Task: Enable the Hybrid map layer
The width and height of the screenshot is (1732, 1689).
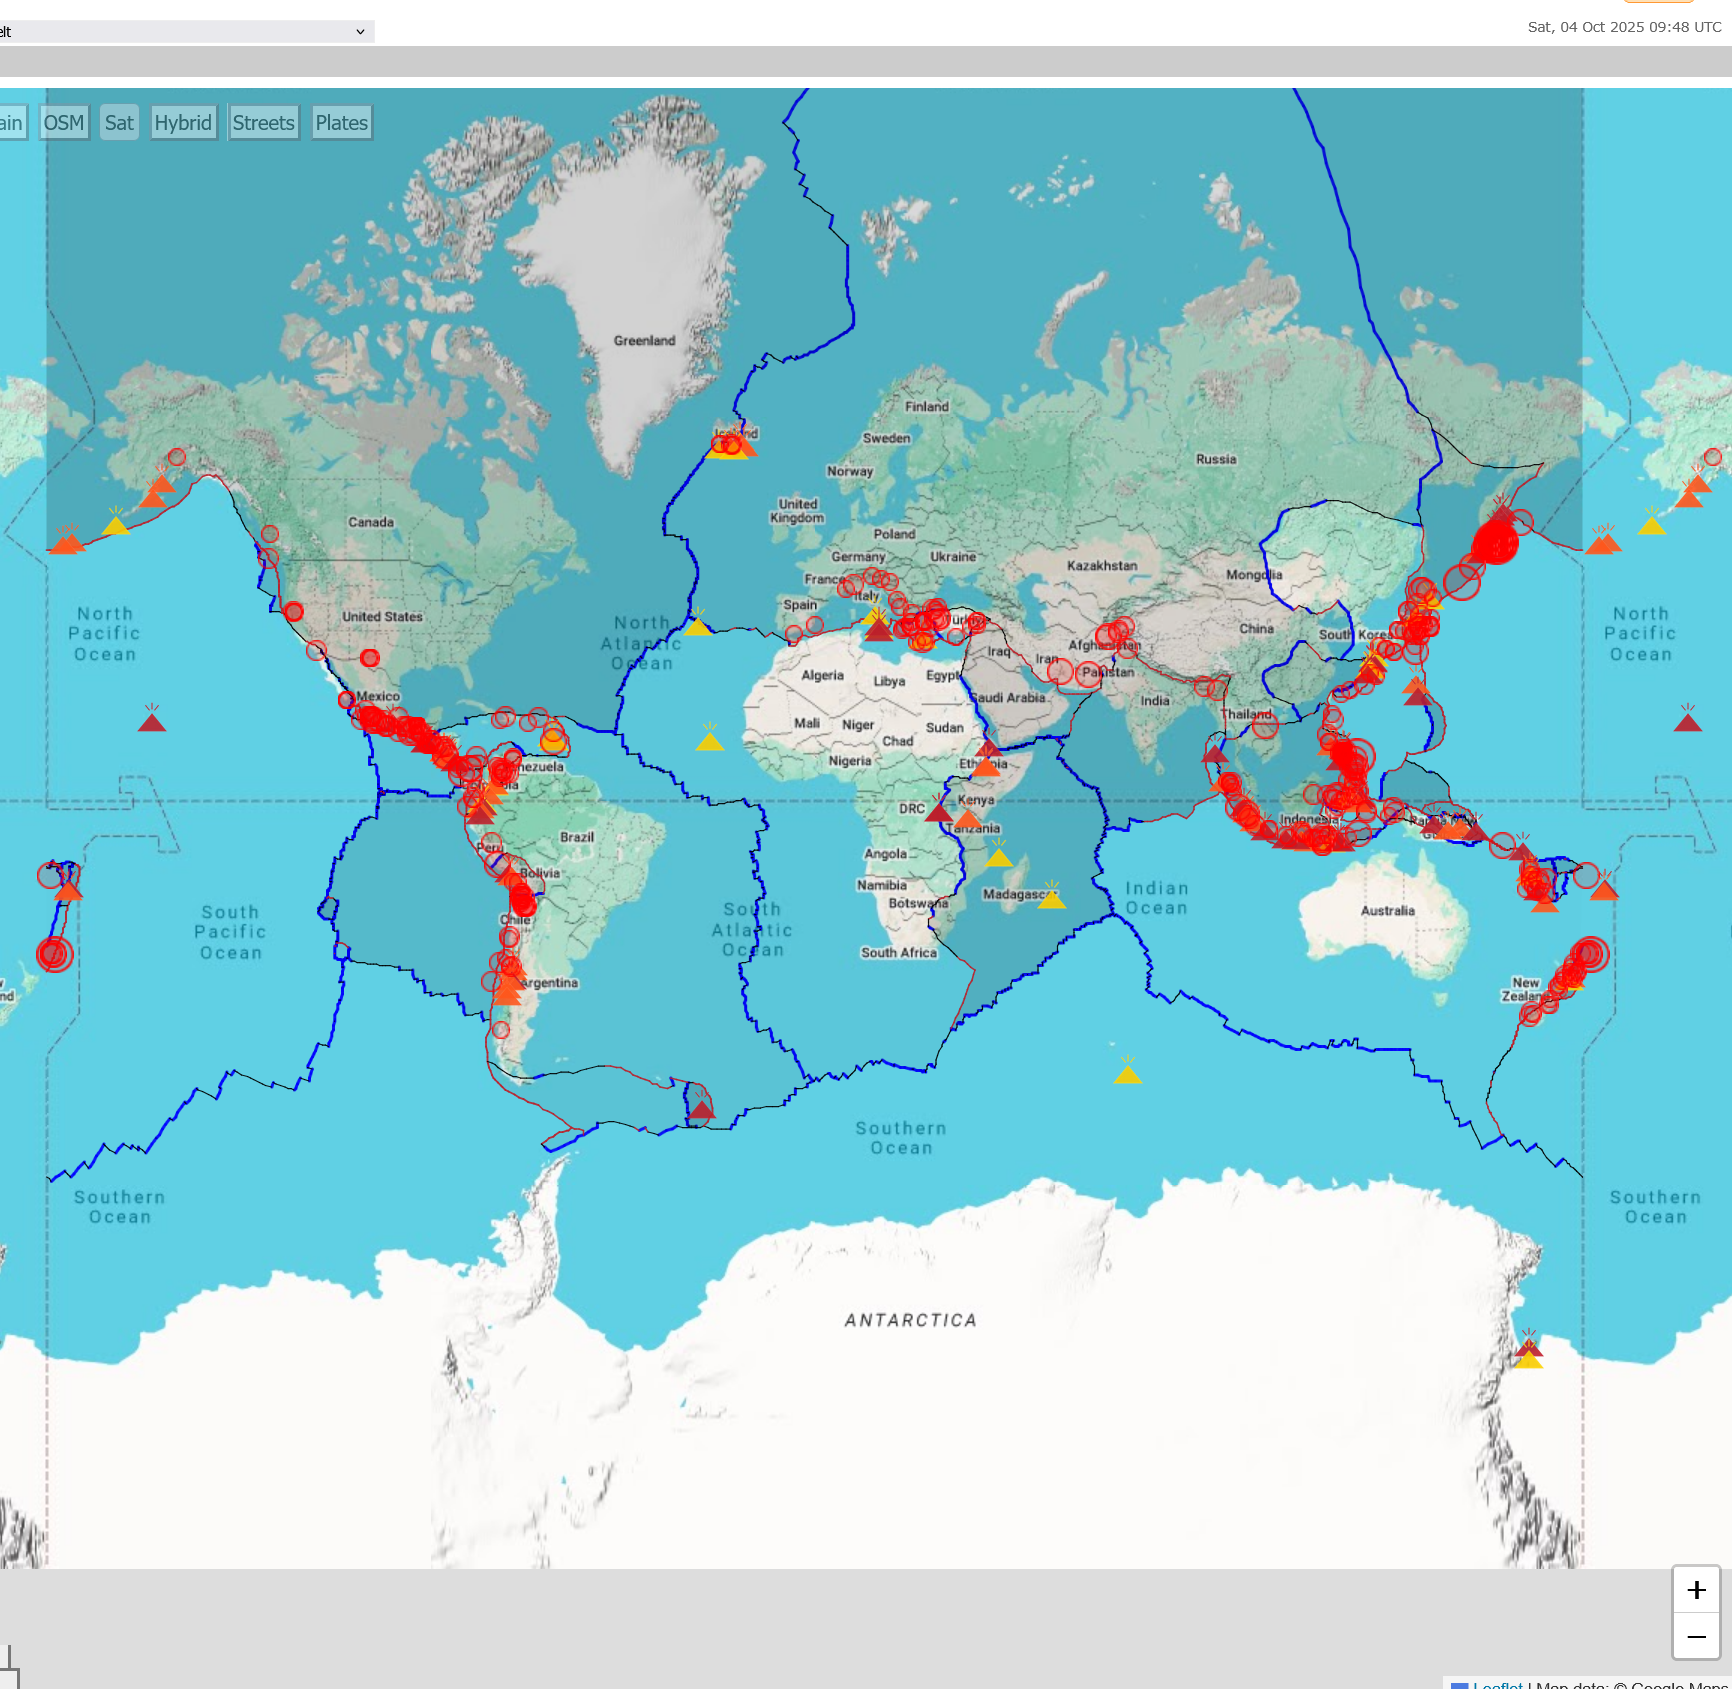Action: (183, 123)
